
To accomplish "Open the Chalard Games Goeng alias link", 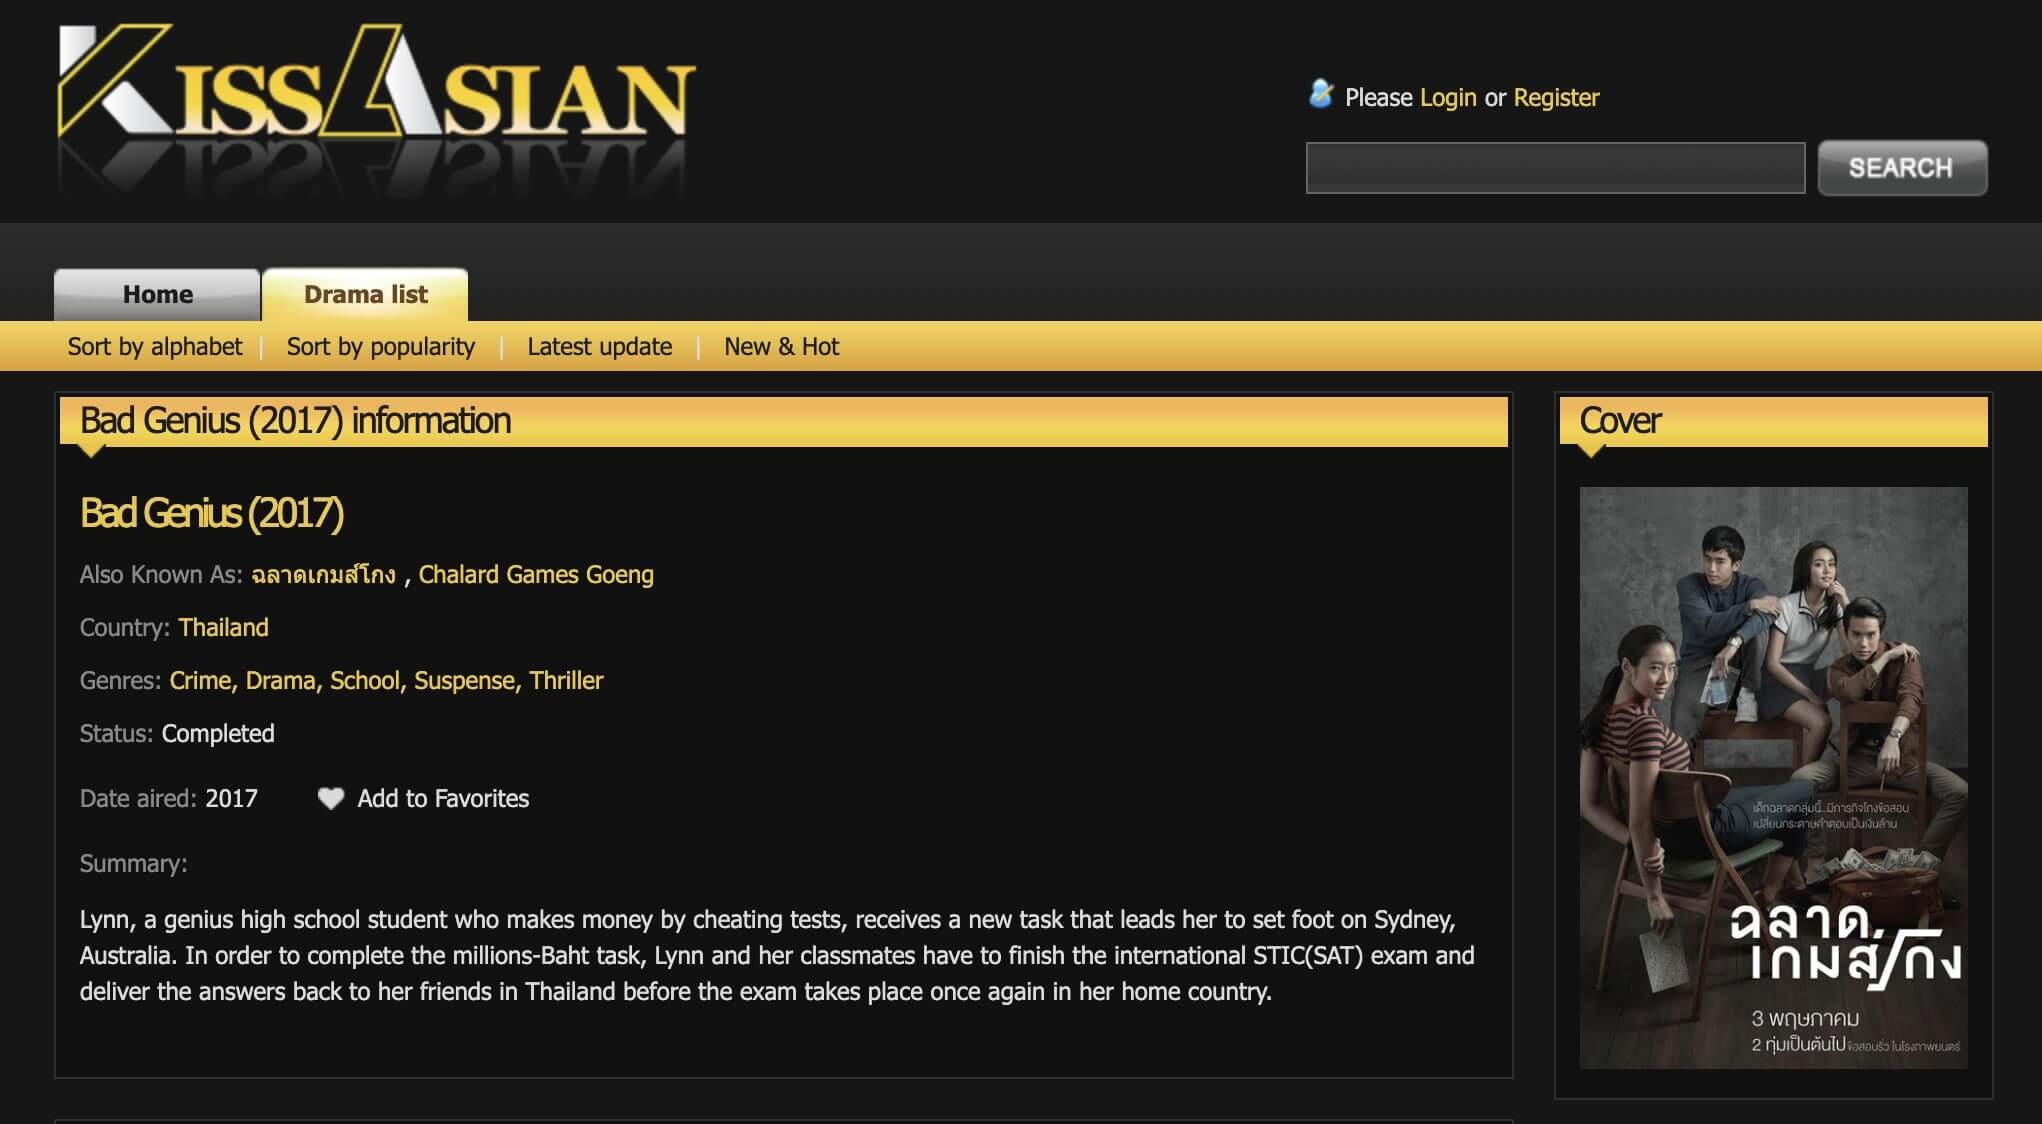I will click(x=535, y=574).
